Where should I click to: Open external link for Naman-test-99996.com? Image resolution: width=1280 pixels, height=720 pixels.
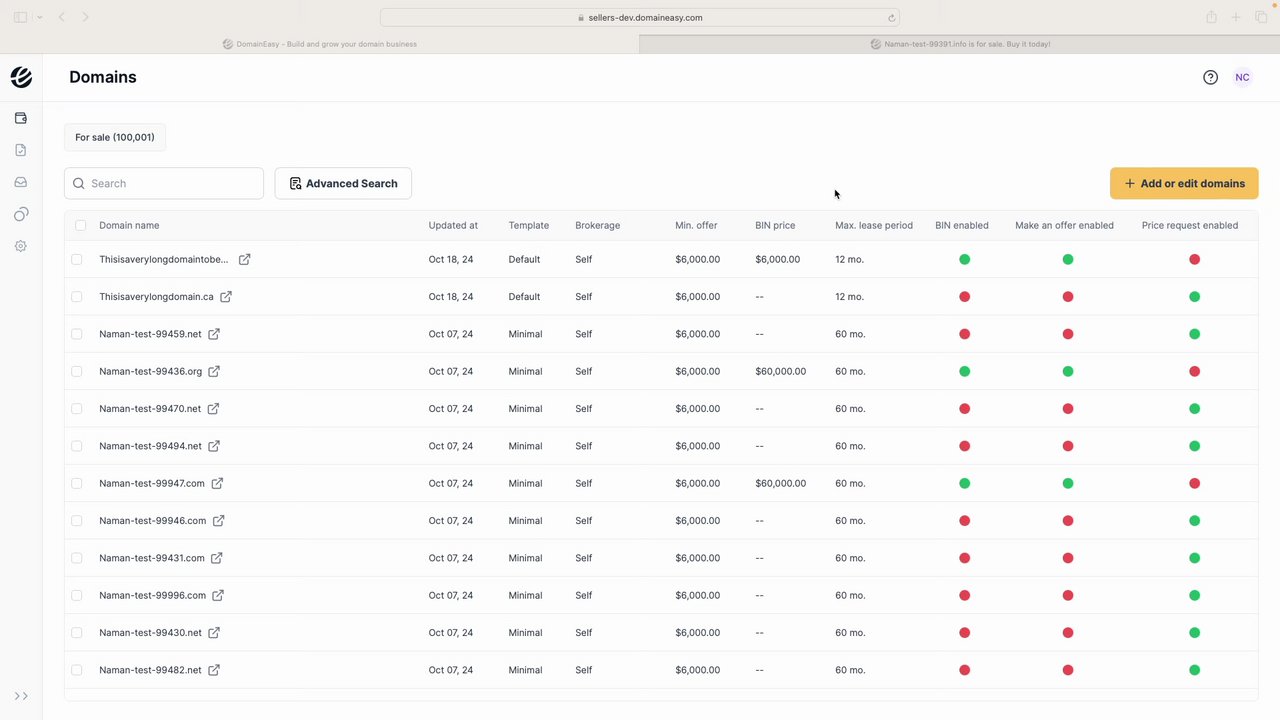point(218,595)
